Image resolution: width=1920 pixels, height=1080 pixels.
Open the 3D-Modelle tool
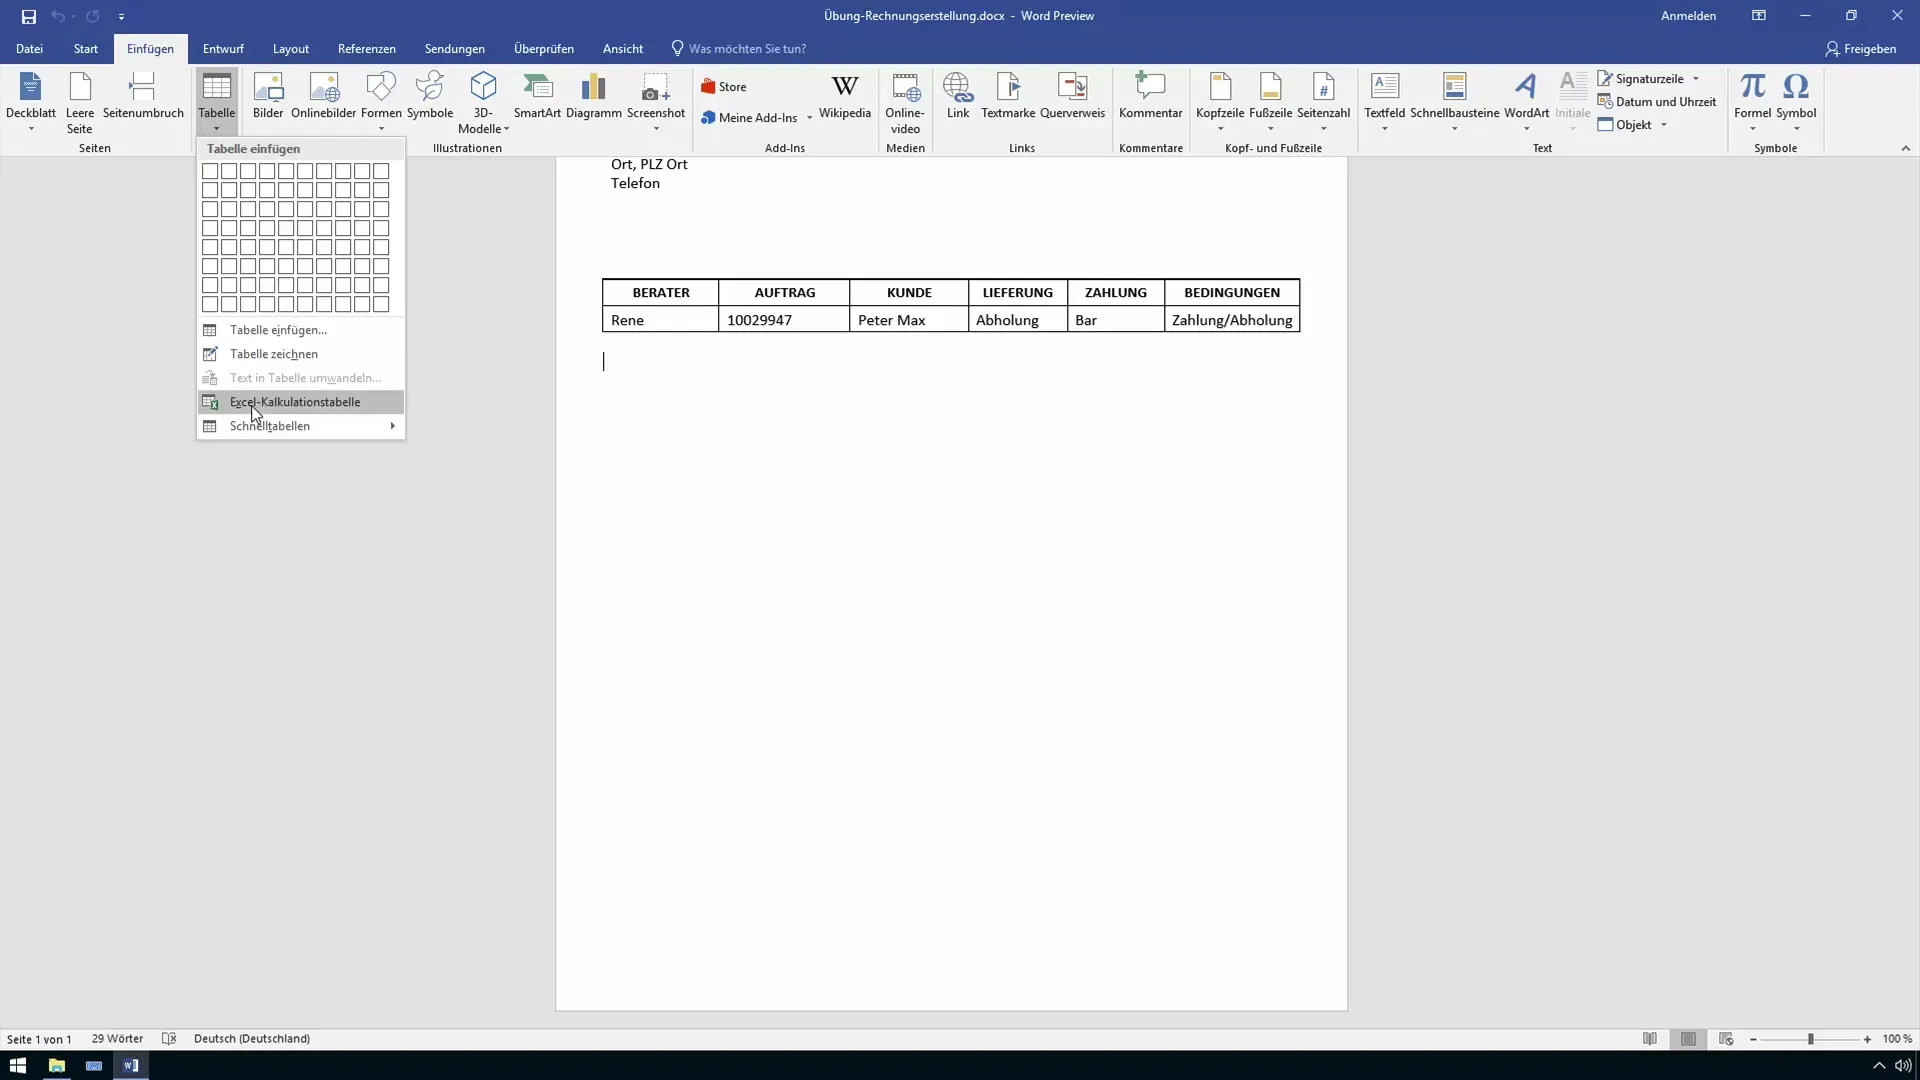coord(484,102)
